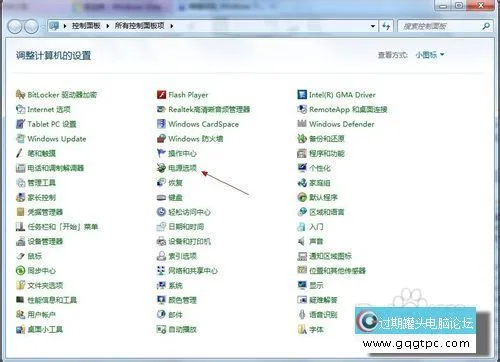This screenshot has width=500, height=362.
Task: Open the 用户帐户 link
Action: [x=41, y=315]
